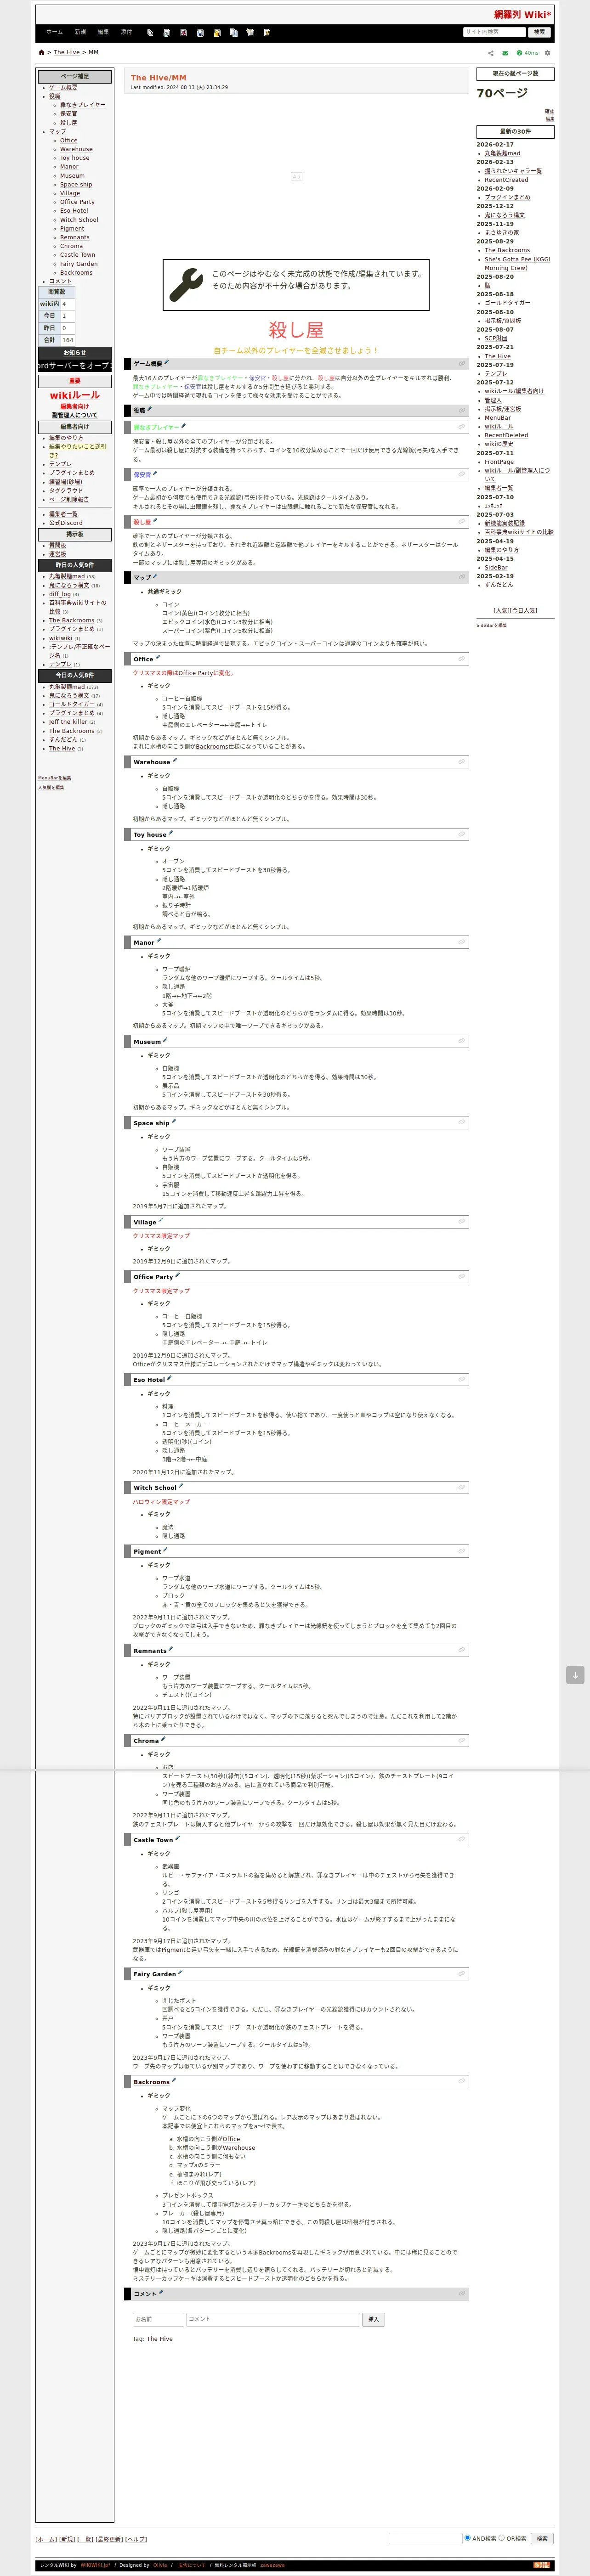Open the 公式Discord sidebar link
The width and height of the screenshot is (590, 2576).
point(66,523)
